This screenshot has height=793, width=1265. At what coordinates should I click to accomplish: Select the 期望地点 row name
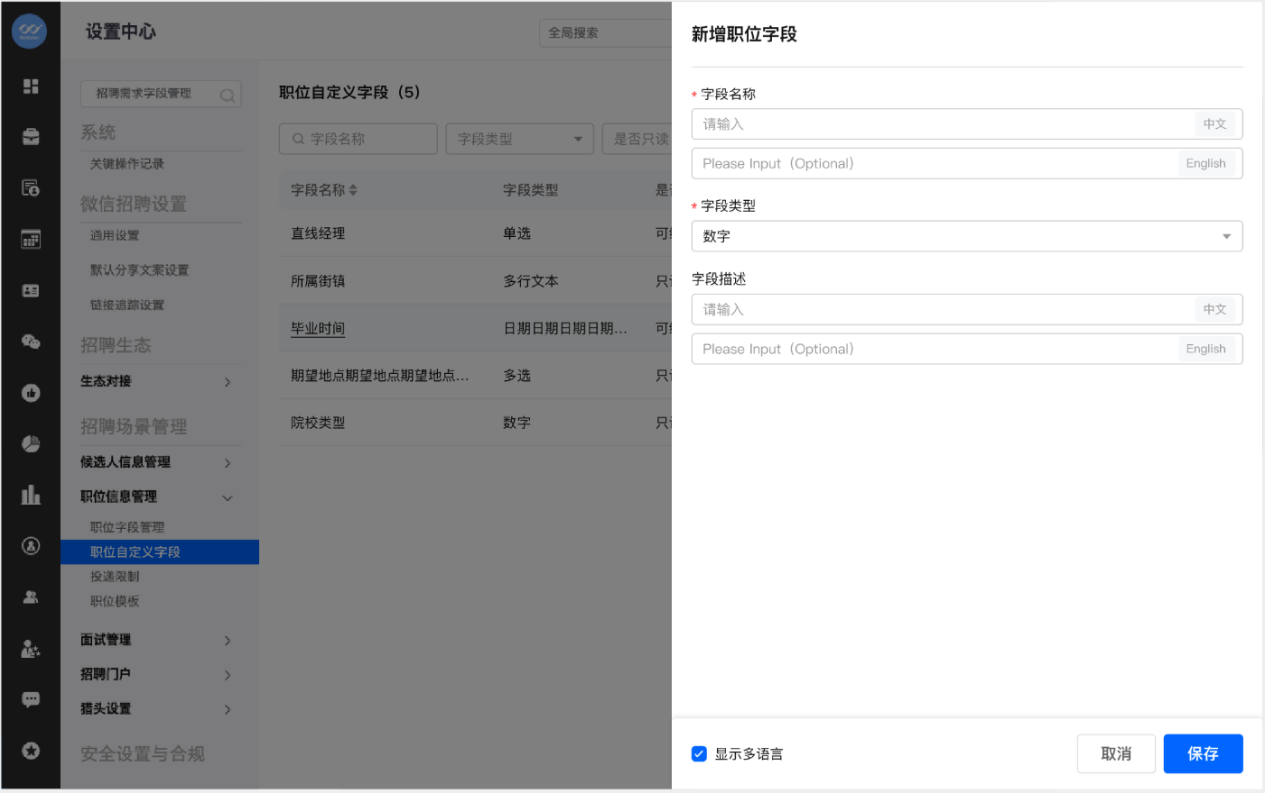(x=380, y=375)
